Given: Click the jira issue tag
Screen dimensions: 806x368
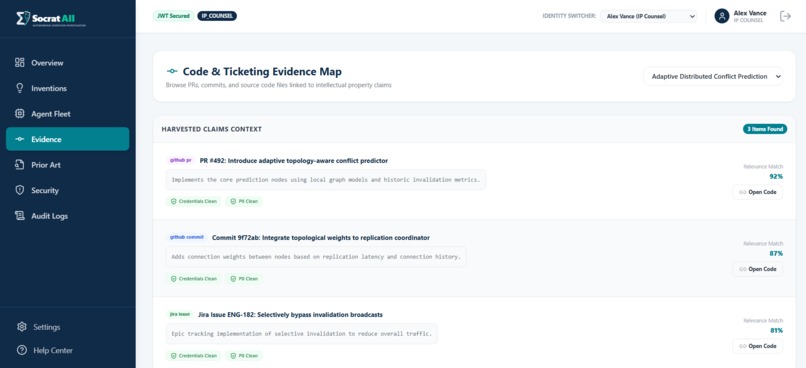Looking at the screenshot, I should (x=180, y=314).
